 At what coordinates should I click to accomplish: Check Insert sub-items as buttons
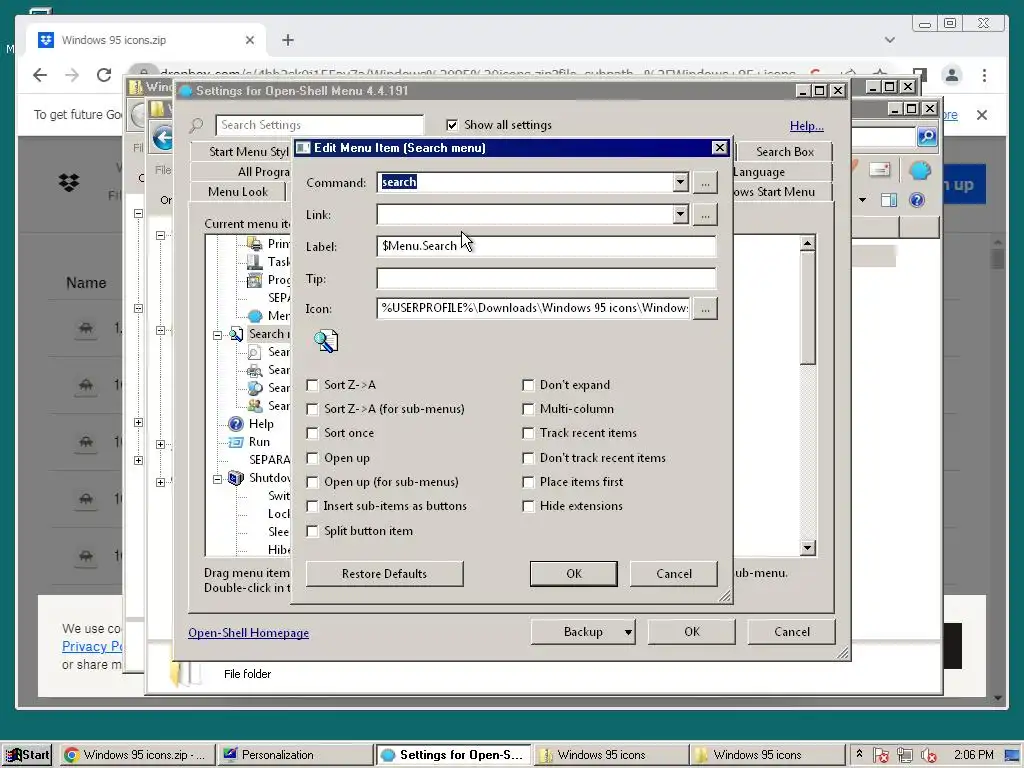pos(312,507)
